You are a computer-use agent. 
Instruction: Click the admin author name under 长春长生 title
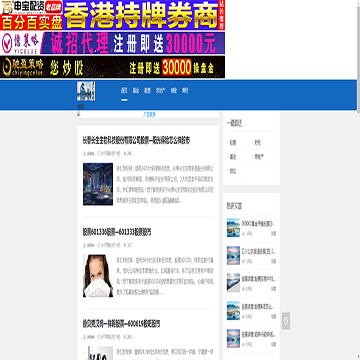coord(91,154)
